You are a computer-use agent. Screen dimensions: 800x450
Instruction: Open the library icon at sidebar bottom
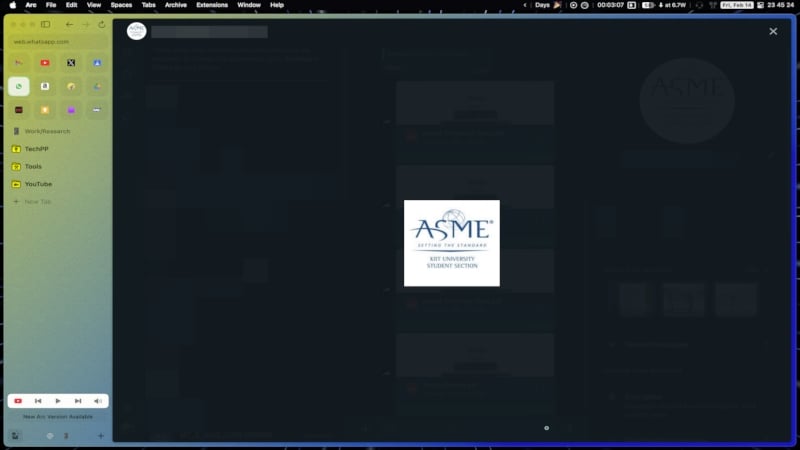(x=15, y=436)
